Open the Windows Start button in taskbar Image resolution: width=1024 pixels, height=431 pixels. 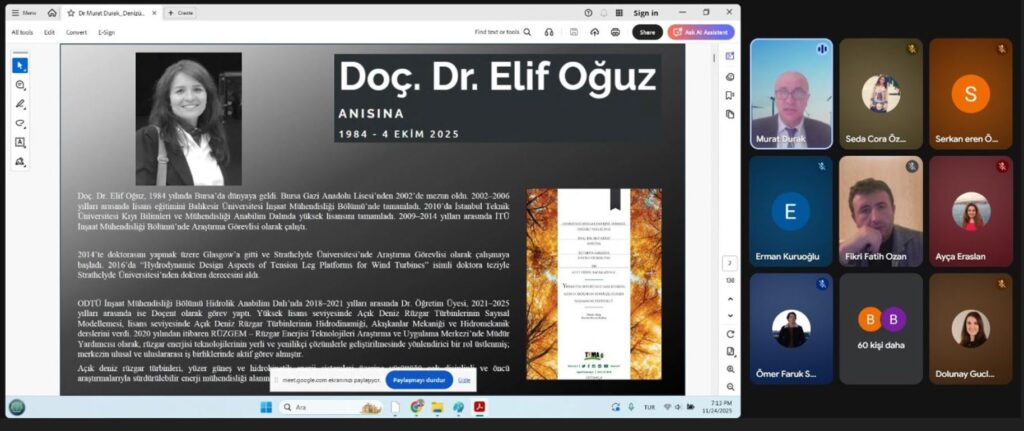click(266, 407)
